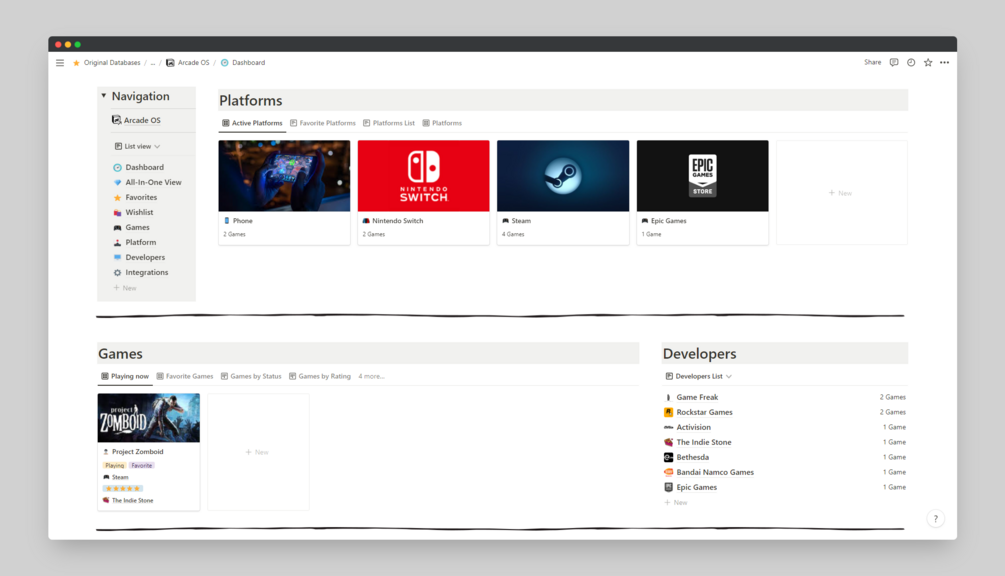The width and height of the screenshot is (1005, 576).
Task: Click Steam label on Project Zomboid card
Action: tap(120, 477)
